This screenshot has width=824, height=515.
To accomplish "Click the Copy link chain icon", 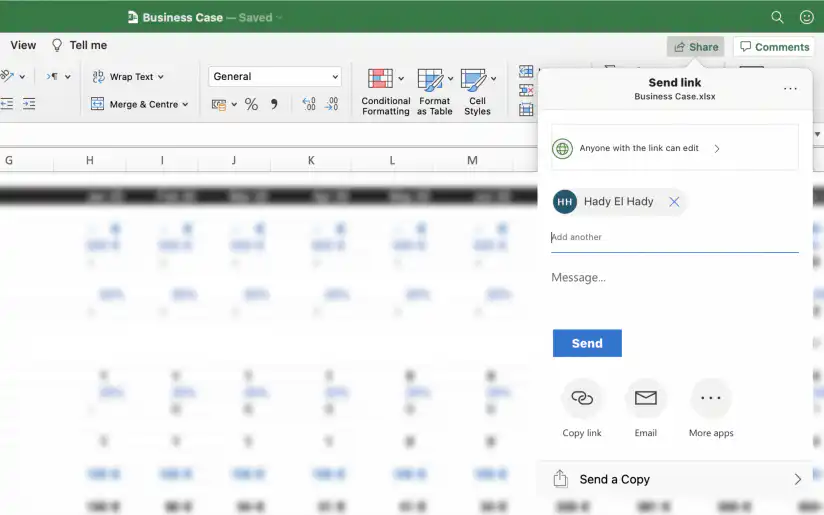I will (582, 398).
